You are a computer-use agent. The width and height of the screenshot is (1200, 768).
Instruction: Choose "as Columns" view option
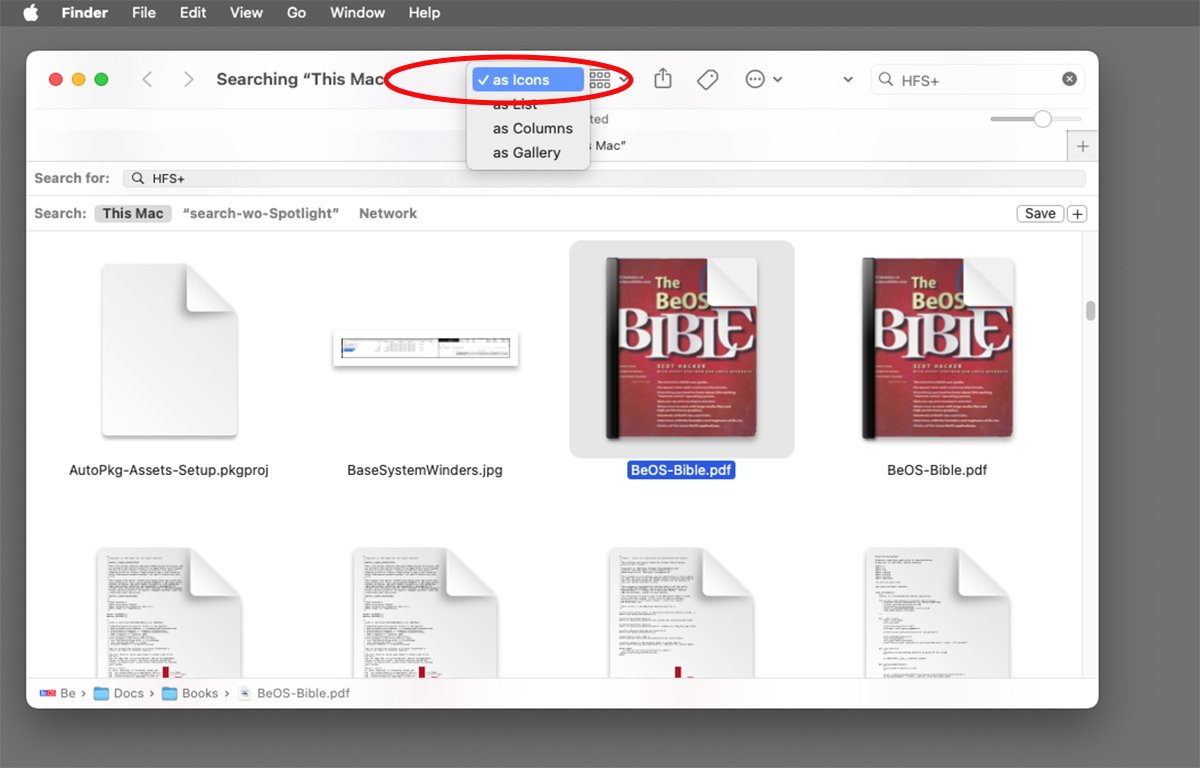tap(532, 128)
